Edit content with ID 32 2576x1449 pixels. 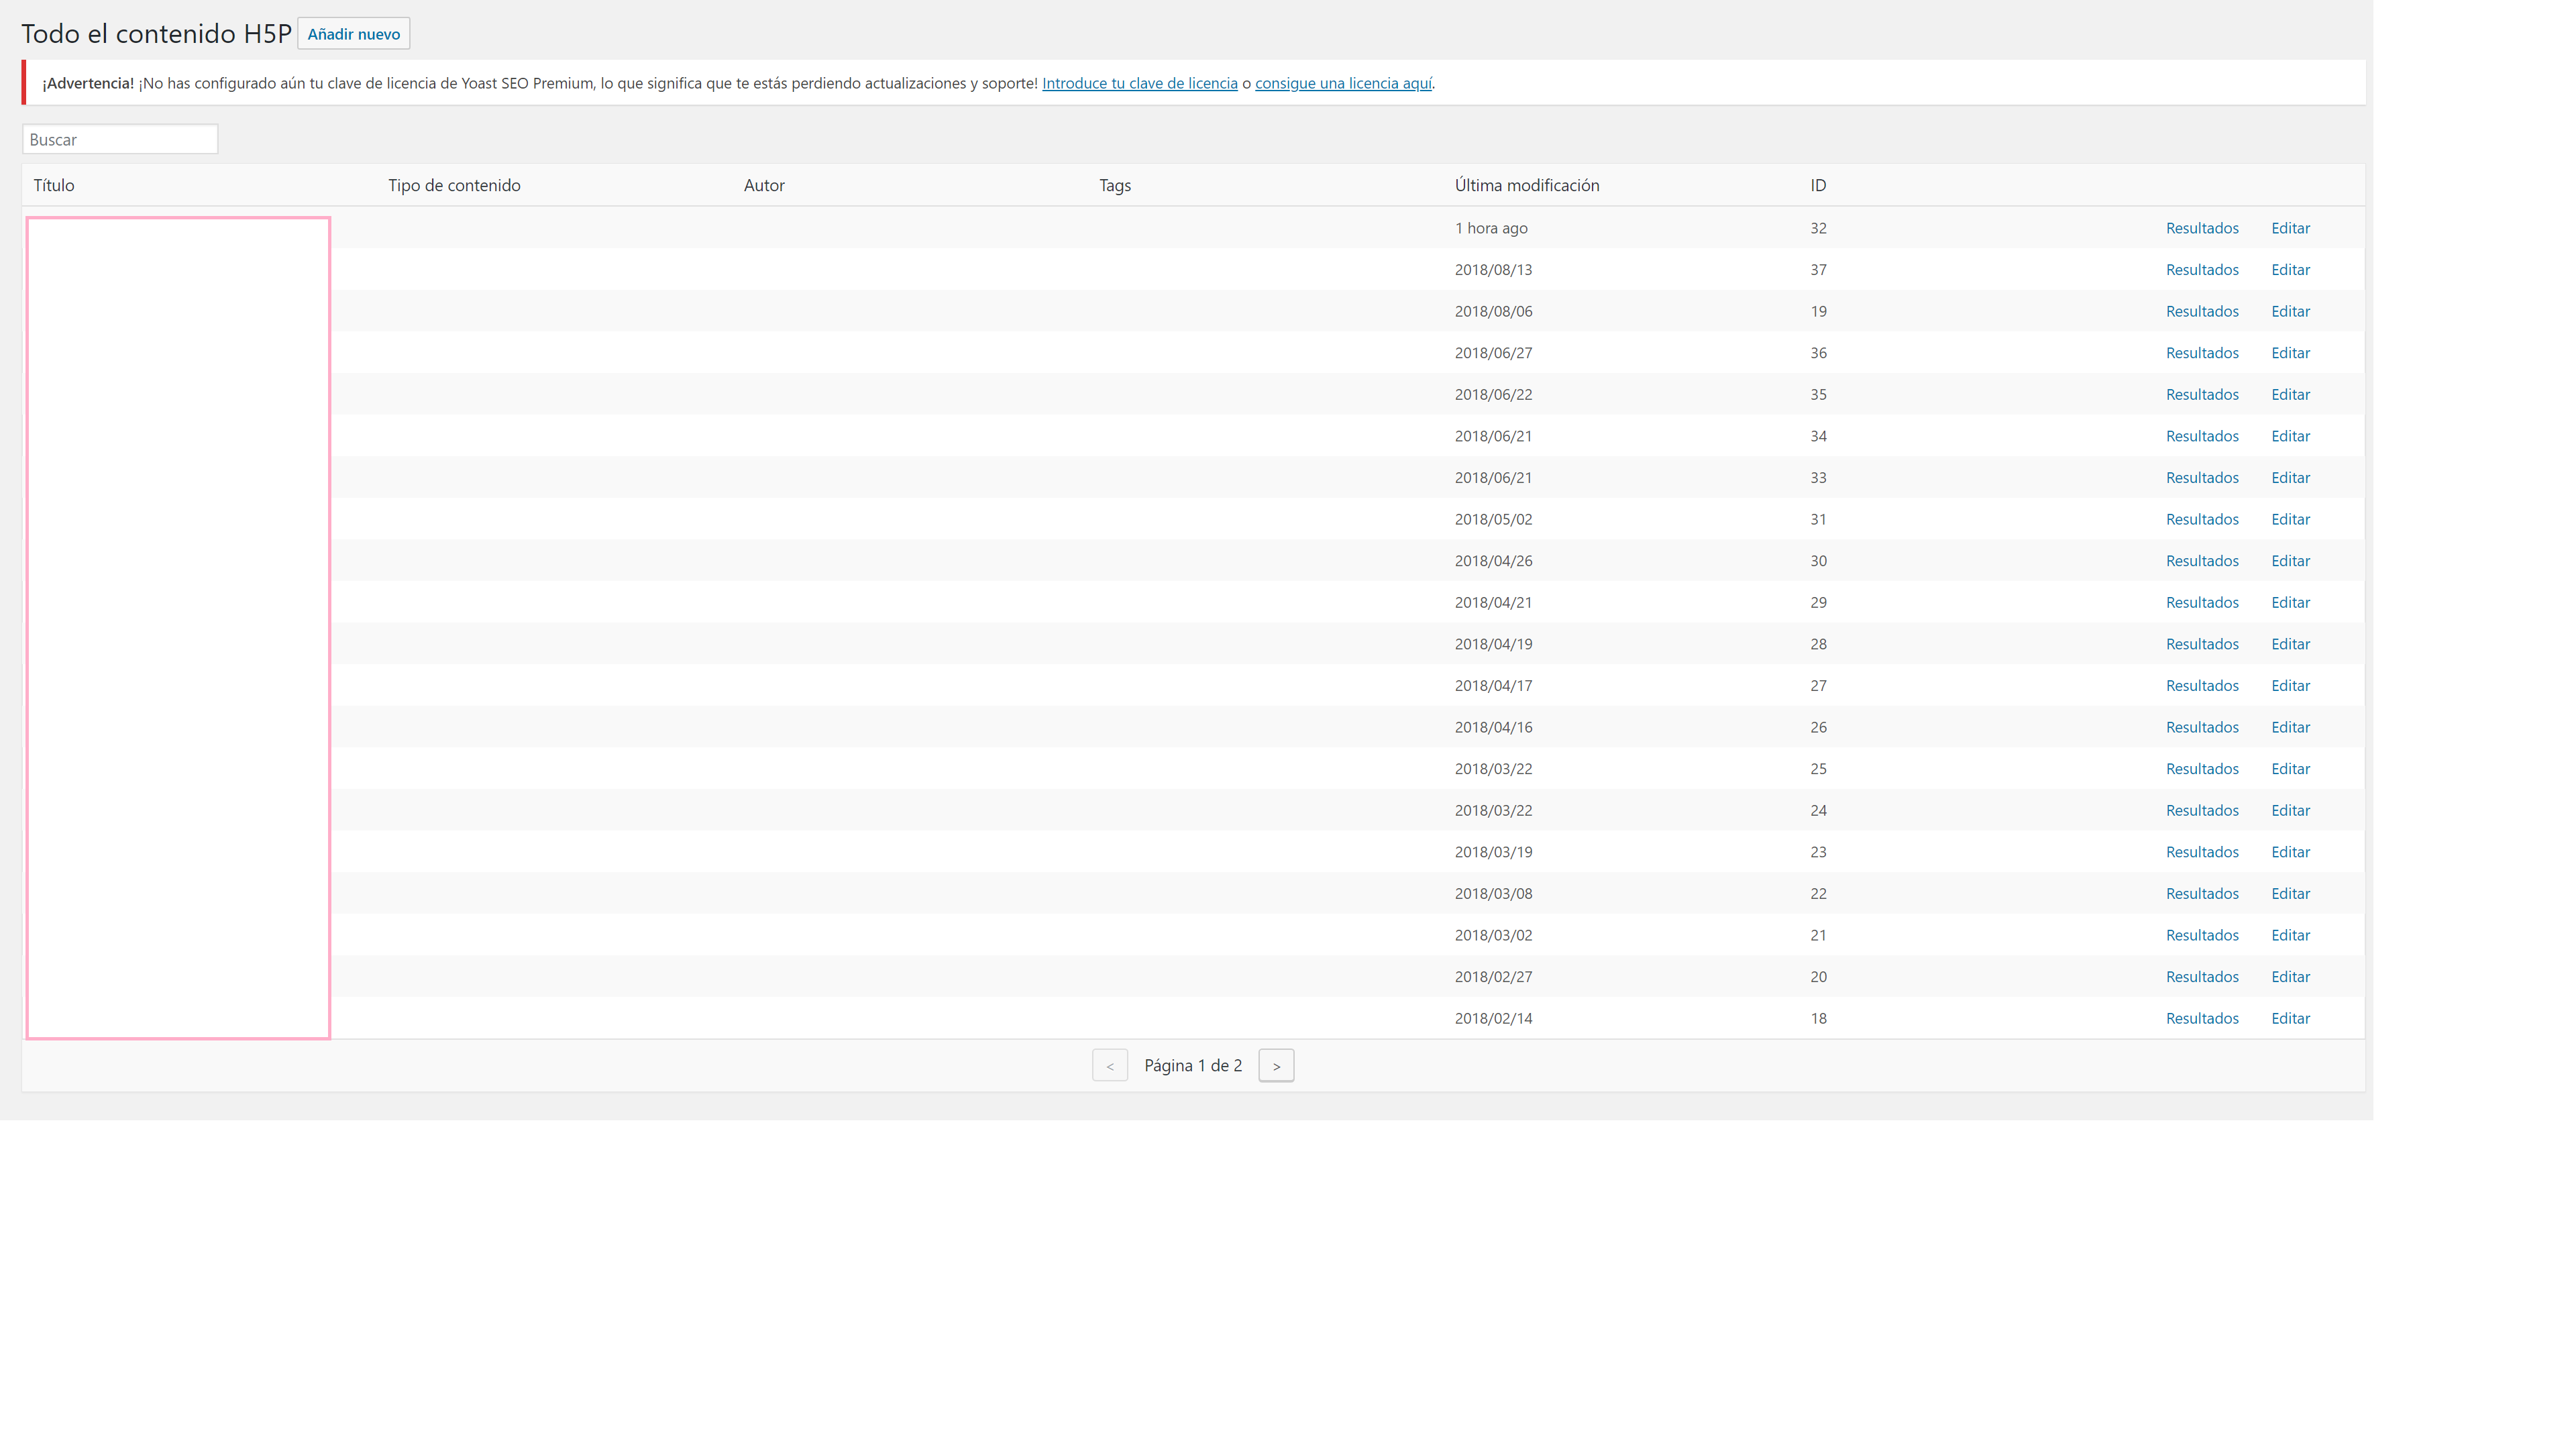[x=2290, y=228]
